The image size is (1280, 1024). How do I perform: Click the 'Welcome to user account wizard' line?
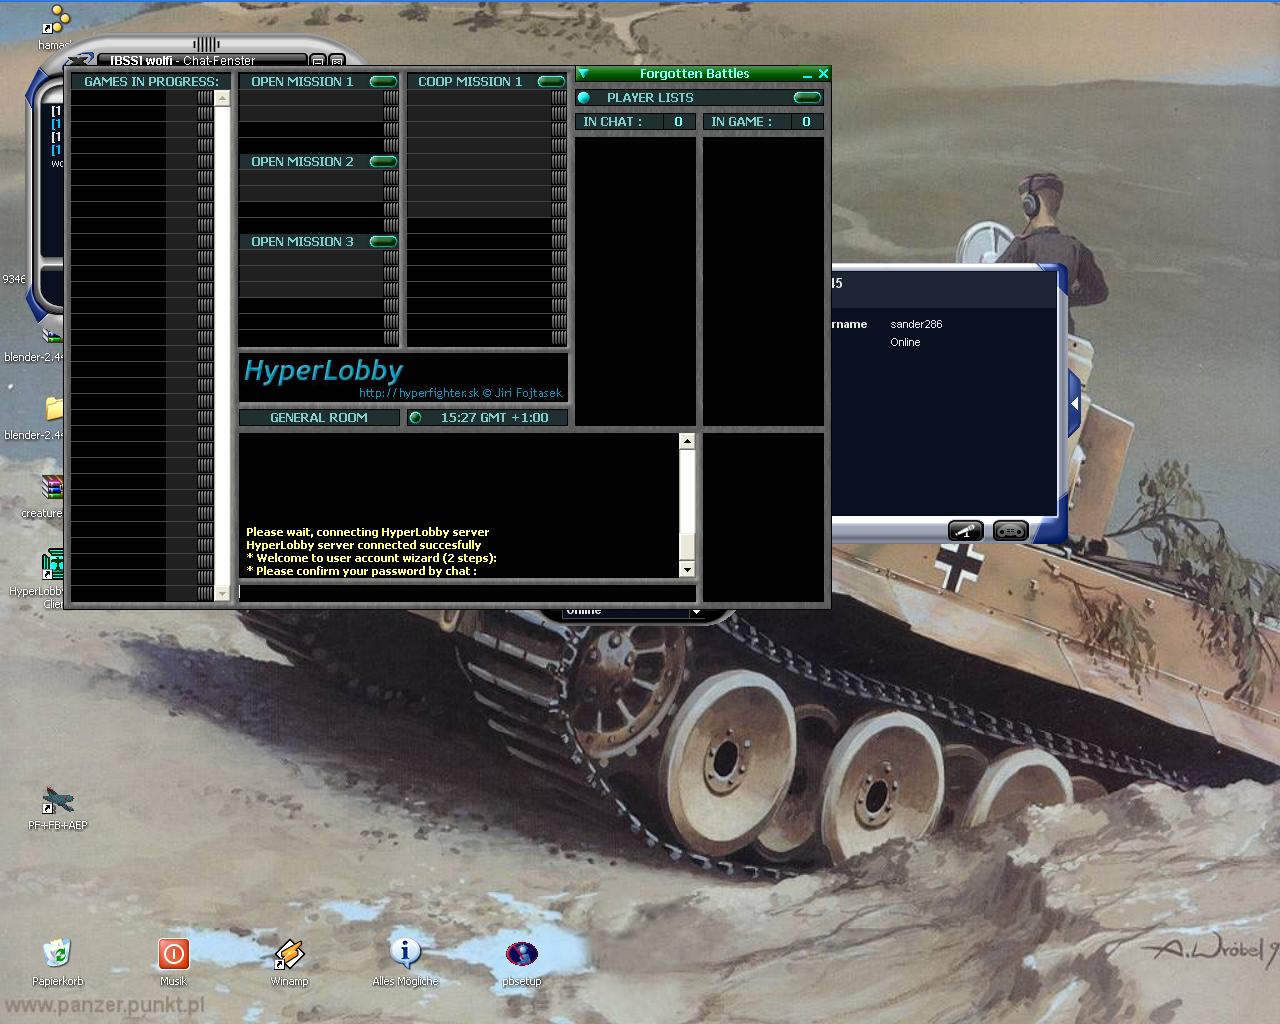pos(371,558)
